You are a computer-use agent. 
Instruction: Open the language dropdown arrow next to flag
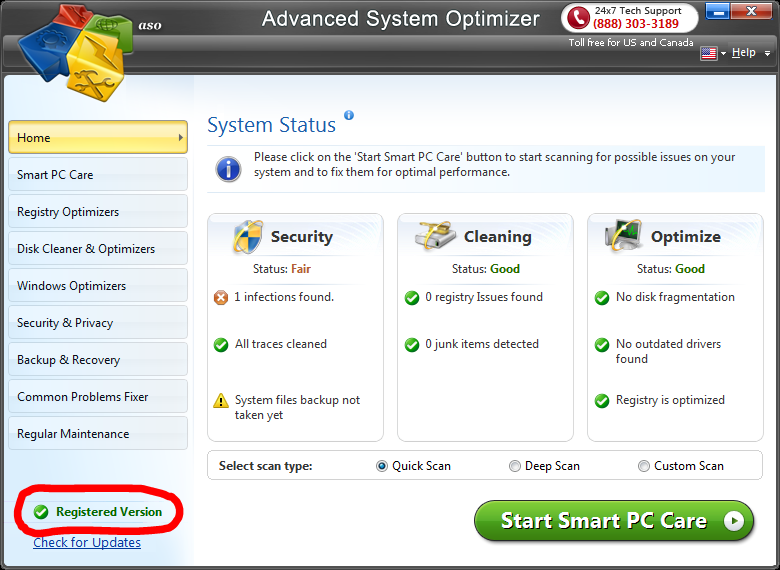723,53
